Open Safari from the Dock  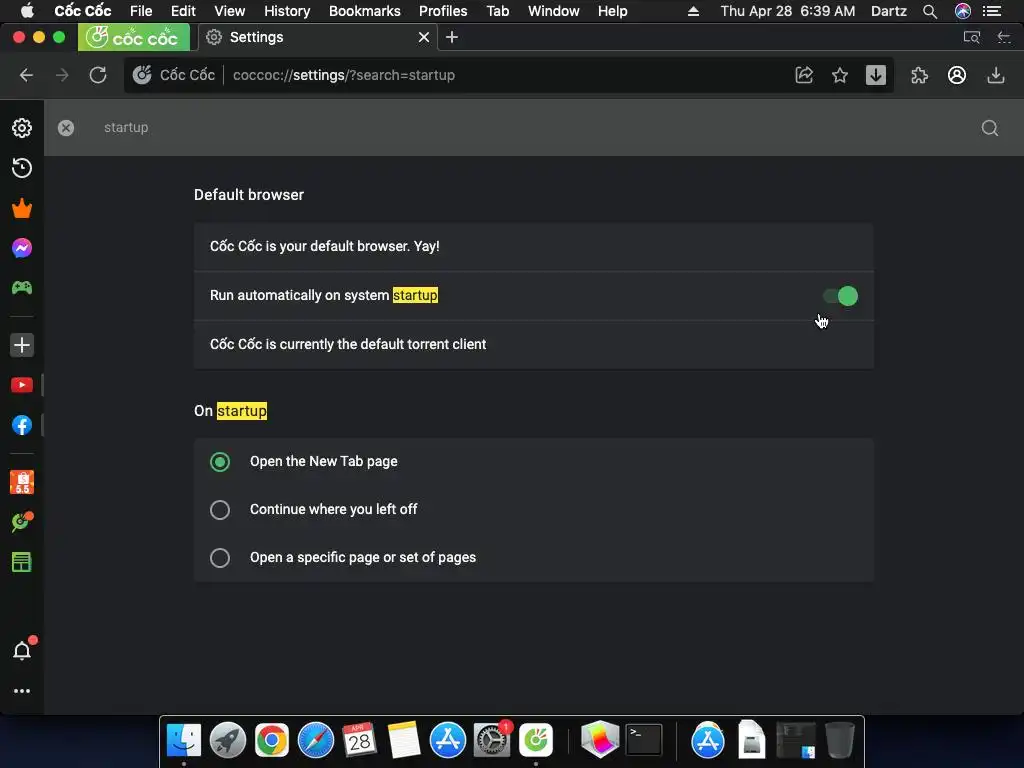point(315,741)
